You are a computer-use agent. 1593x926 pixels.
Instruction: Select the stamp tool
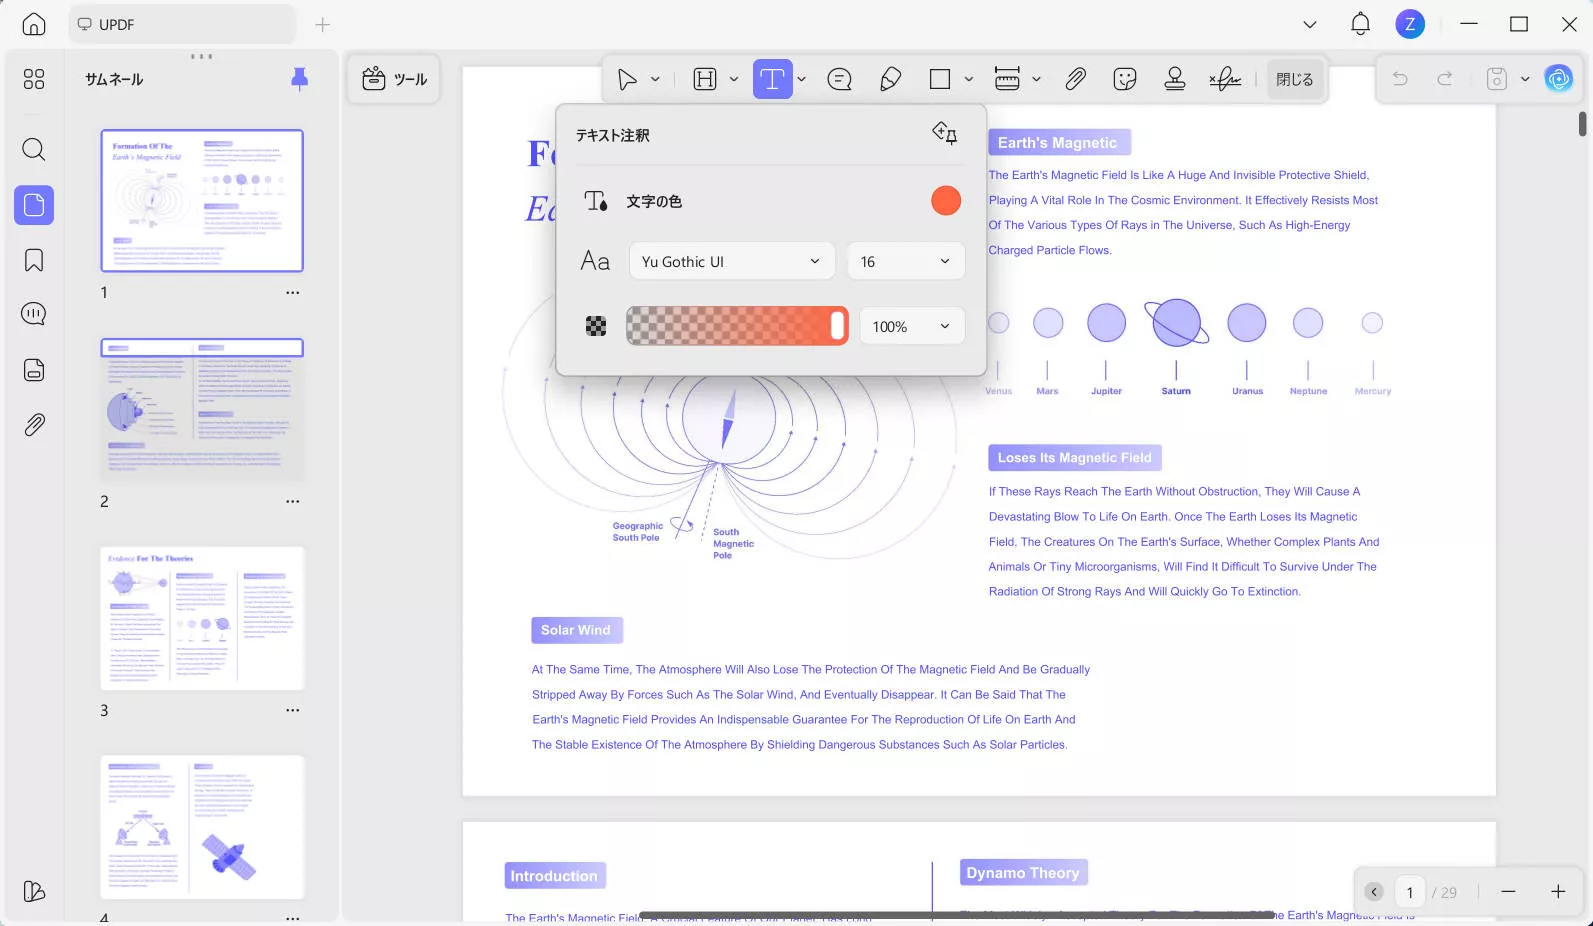(x=1175, y=79)
